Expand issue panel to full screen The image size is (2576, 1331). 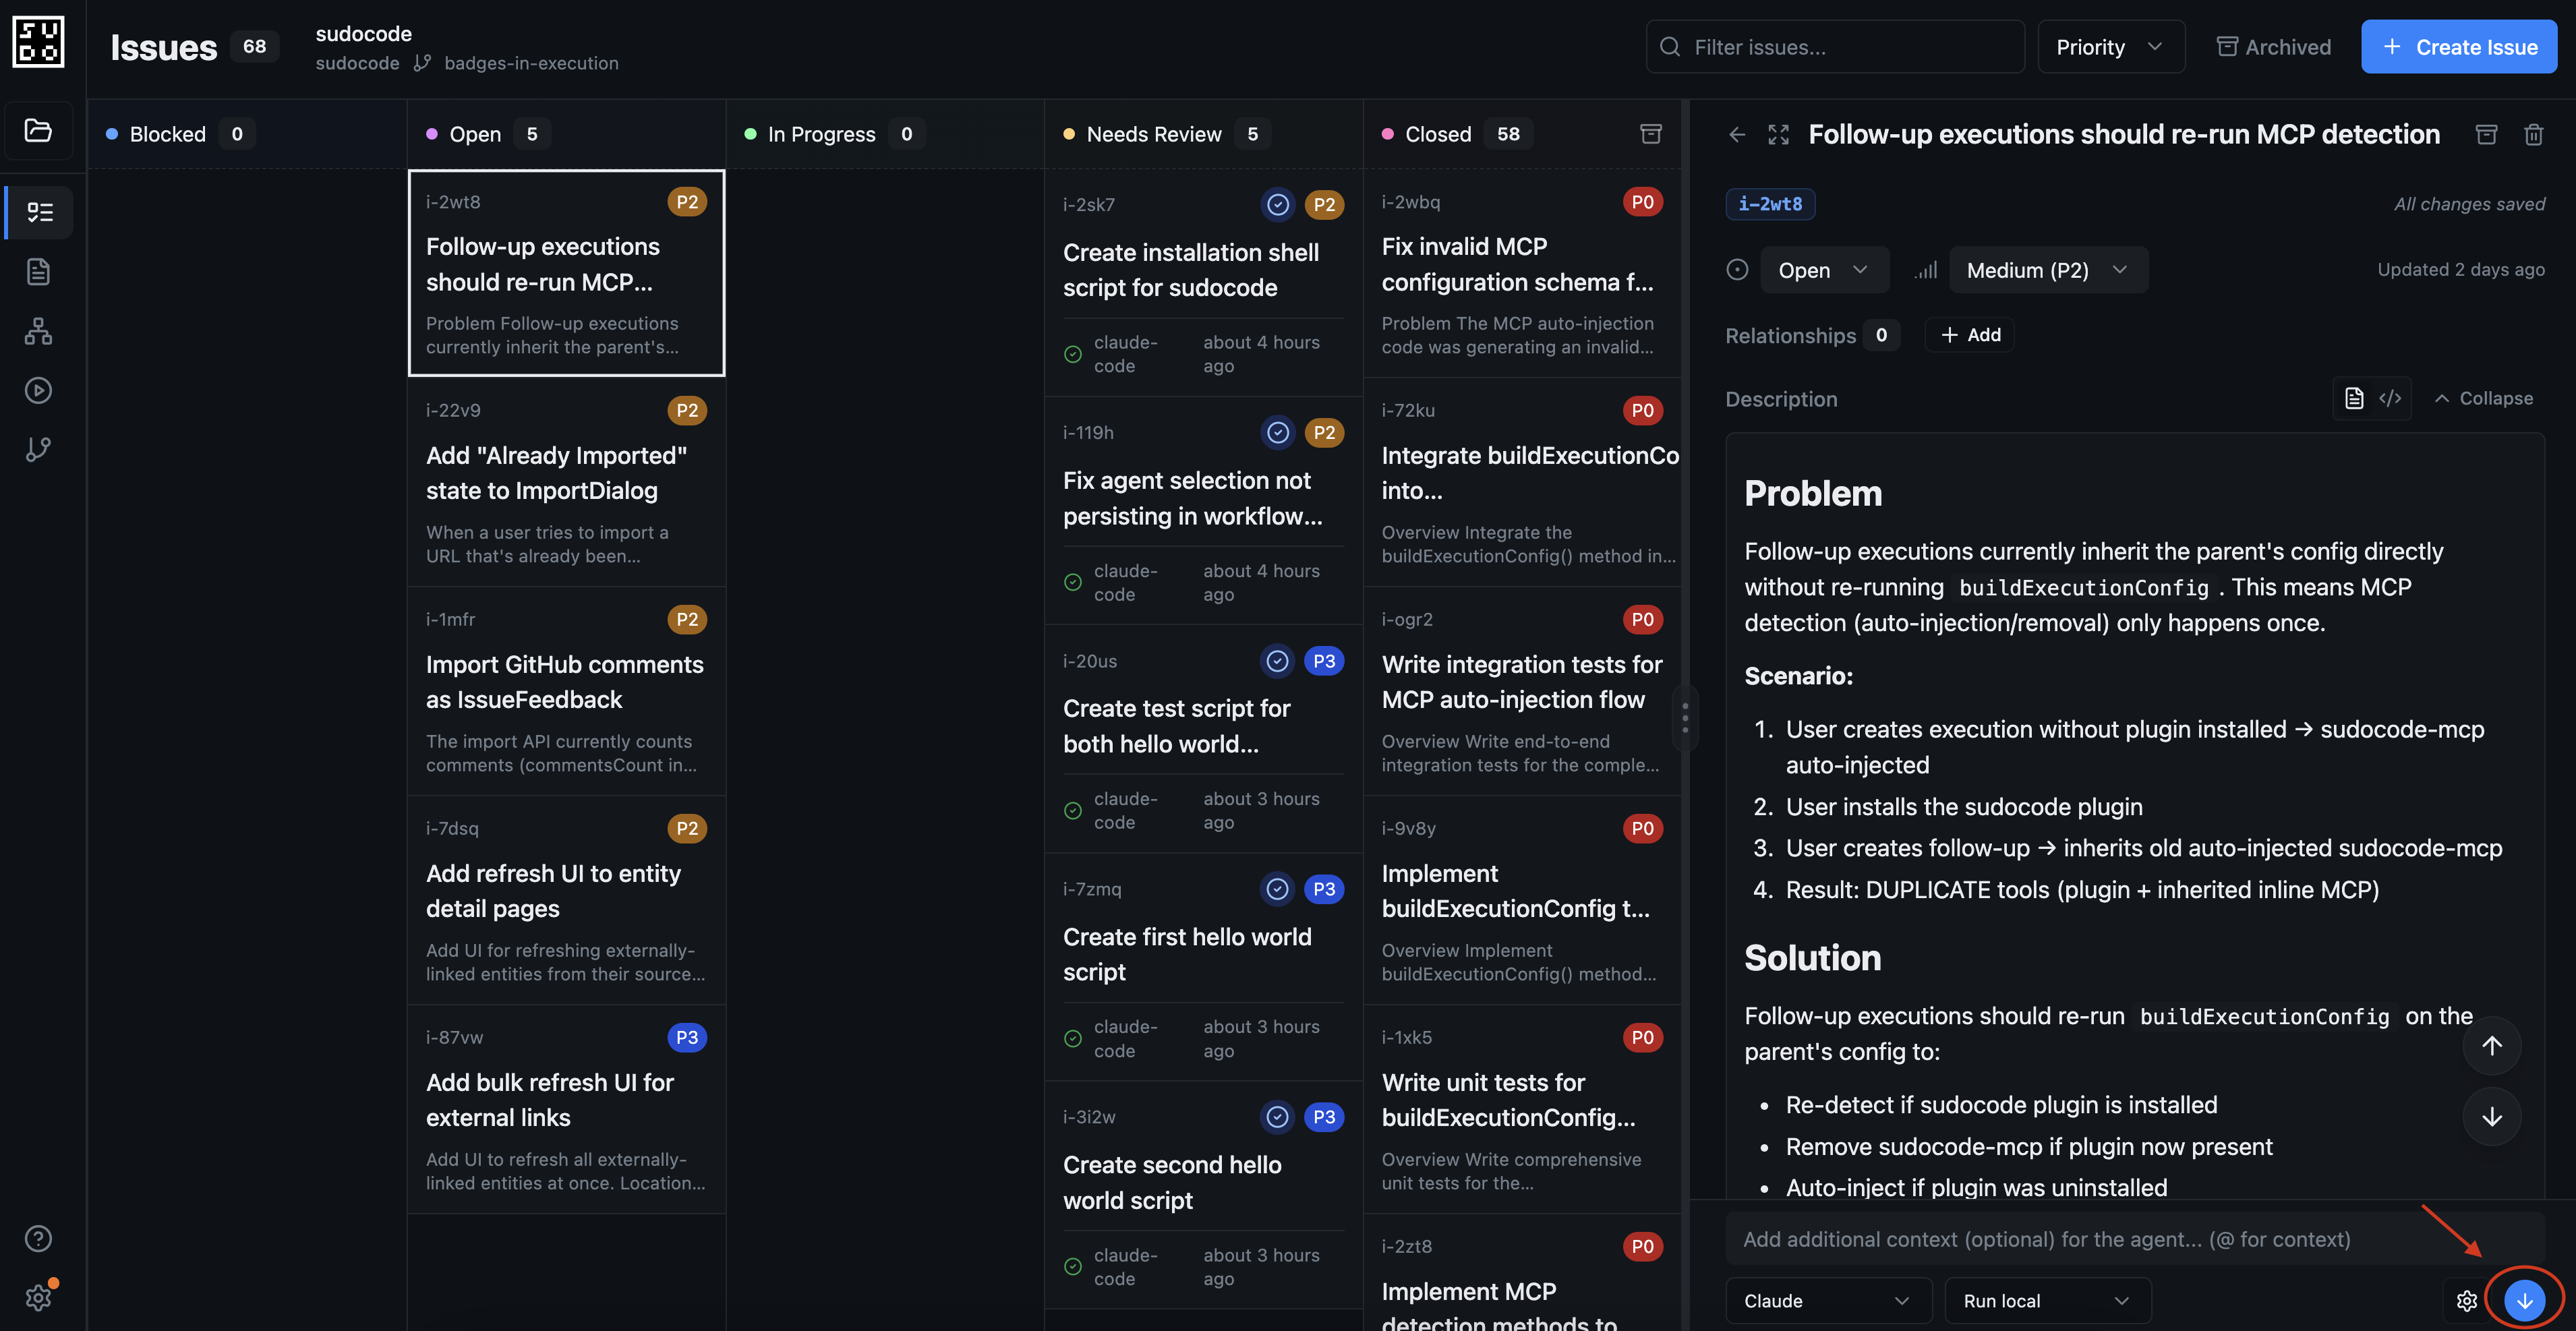(1778, 134)
